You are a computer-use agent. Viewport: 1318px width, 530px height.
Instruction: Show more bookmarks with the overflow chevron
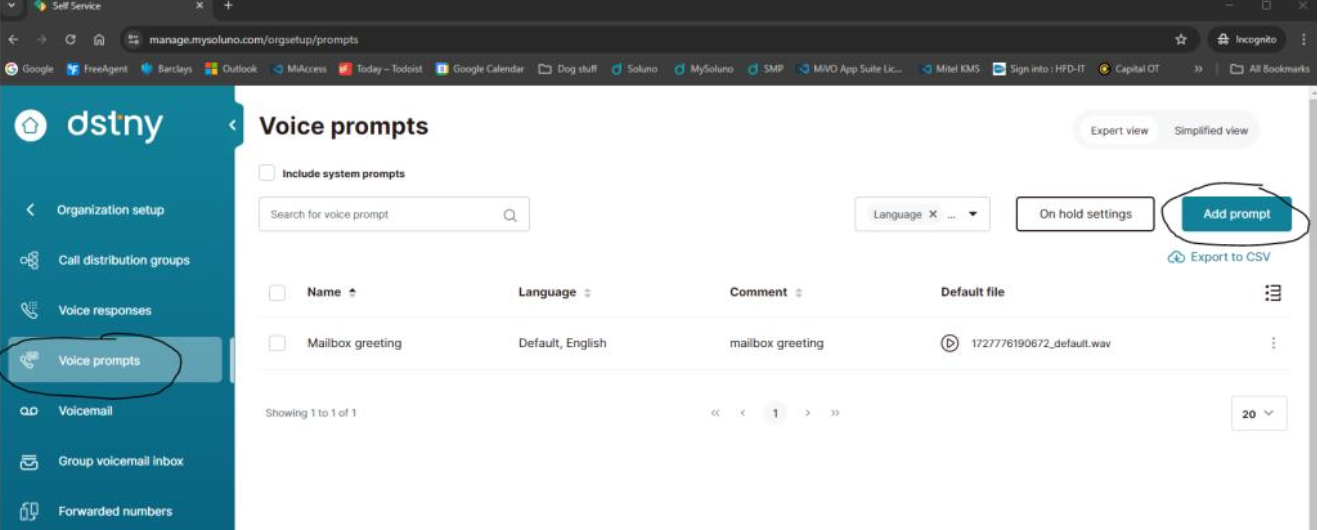click(x=1198, y=69)
